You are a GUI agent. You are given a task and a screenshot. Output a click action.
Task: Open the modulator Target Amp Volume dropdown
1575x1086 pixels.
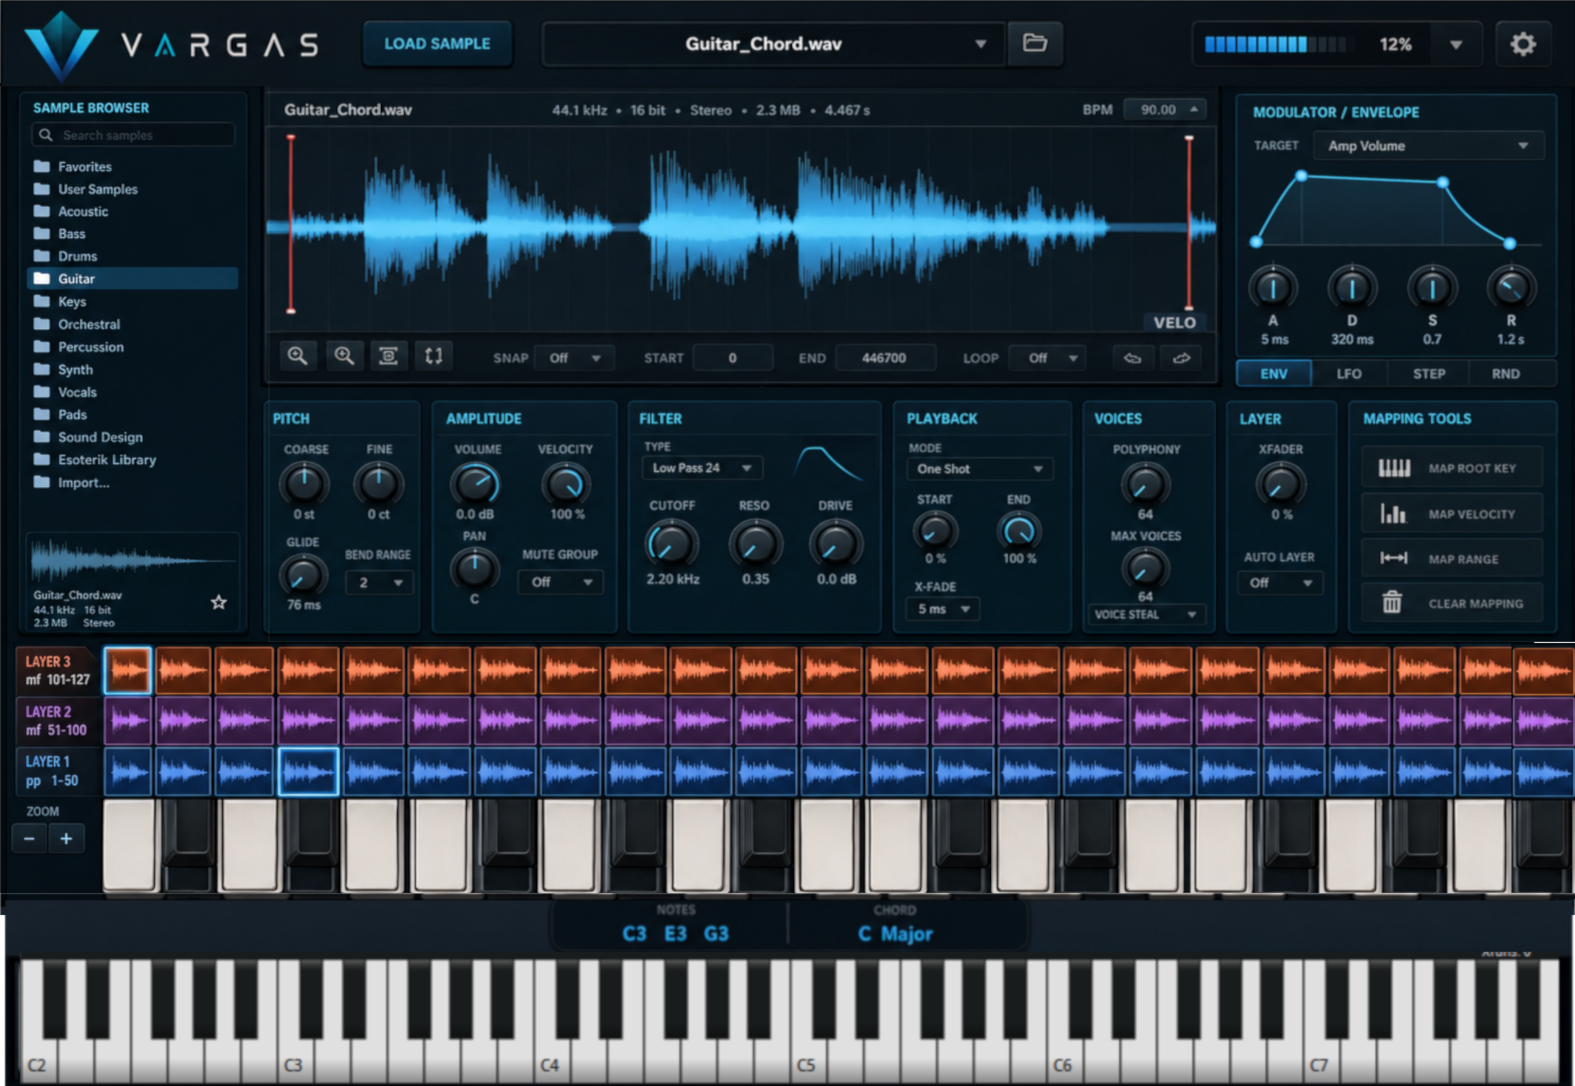(x=1429, y=146)
